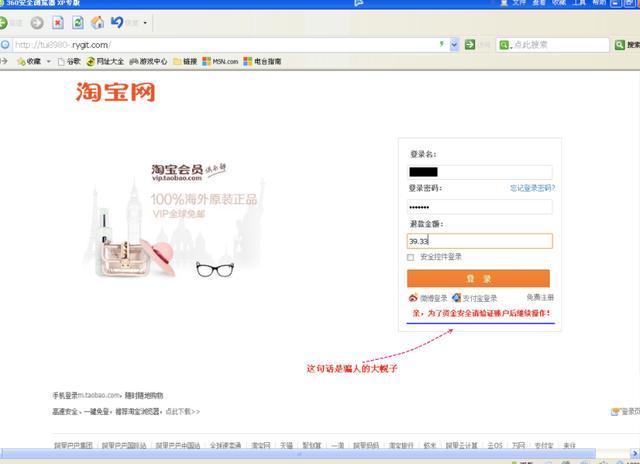The image size is (640, 464).
Task: Click the 全球速卖通 footer link
Action: click(225, 445)
